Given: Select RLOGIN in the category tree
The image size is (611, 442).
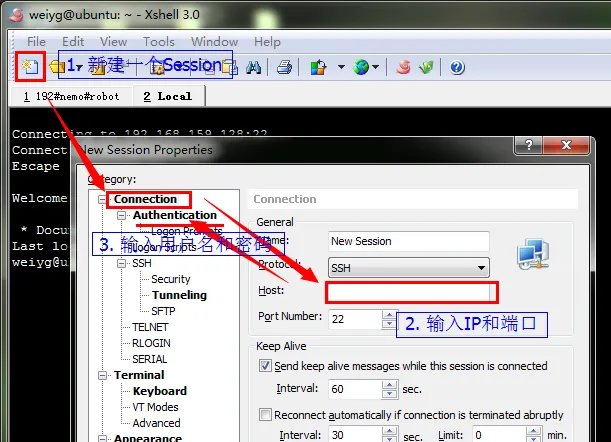Looking at the screenshot, I should tap(151, 343).
